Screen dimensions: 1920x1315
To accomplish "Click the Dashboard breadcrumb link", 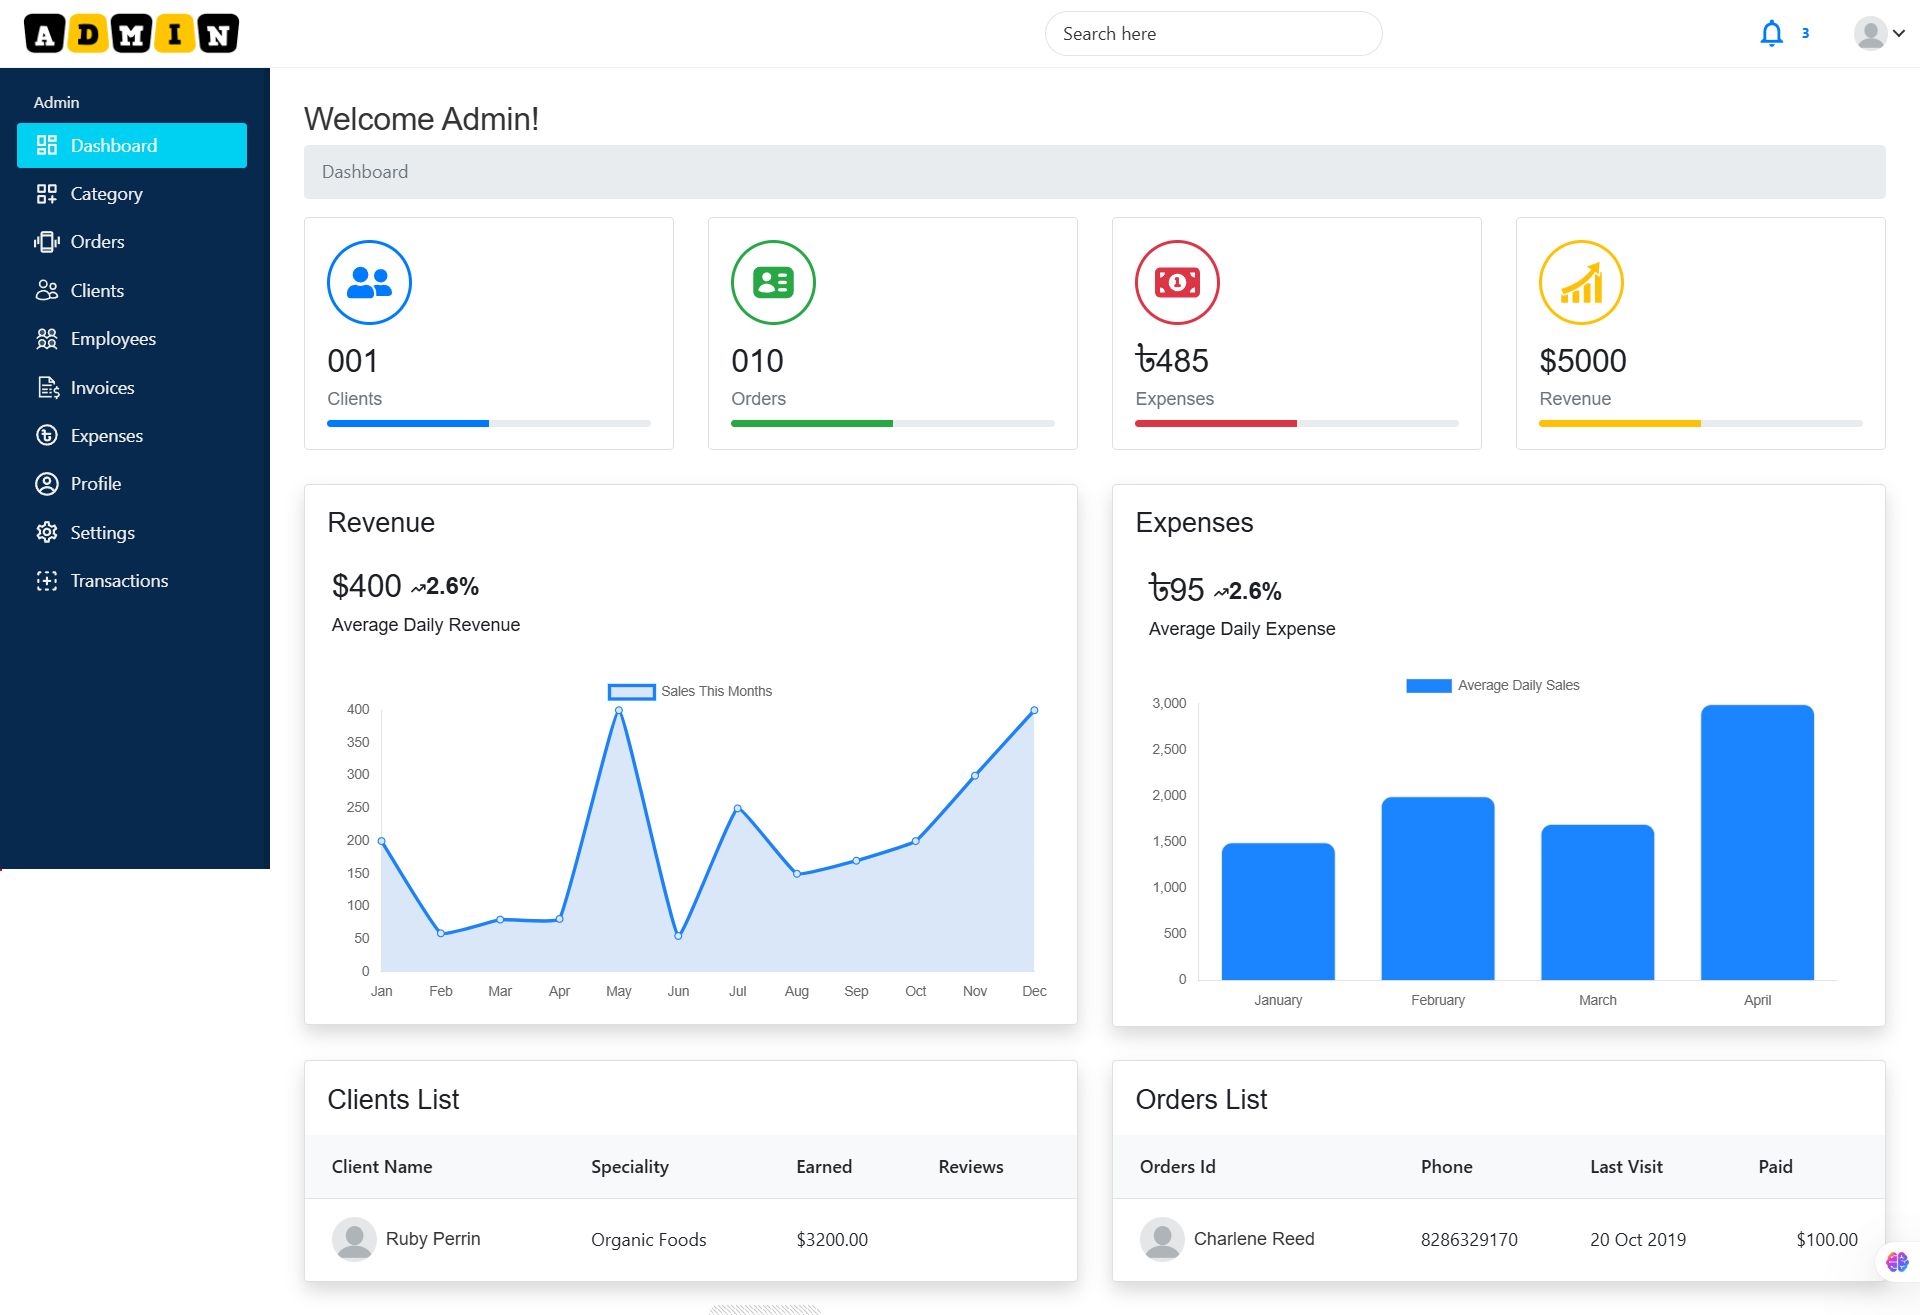I will (364, 171).
